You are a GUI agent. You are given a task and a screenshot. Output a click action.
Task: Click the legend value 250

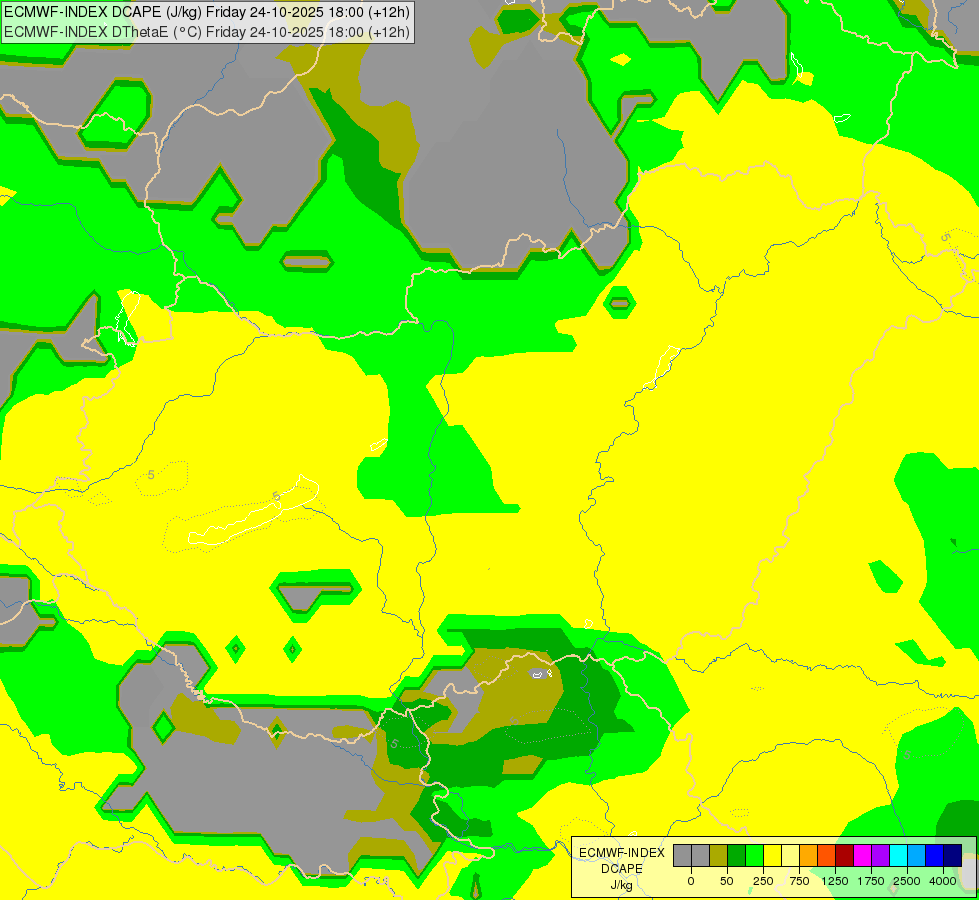[763, 881]
